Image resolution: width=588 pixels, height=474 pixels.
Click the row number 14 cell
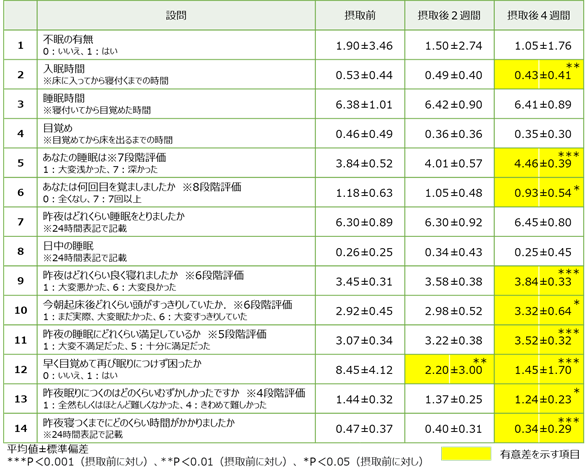pyautogui.click(x=21, y=428)
